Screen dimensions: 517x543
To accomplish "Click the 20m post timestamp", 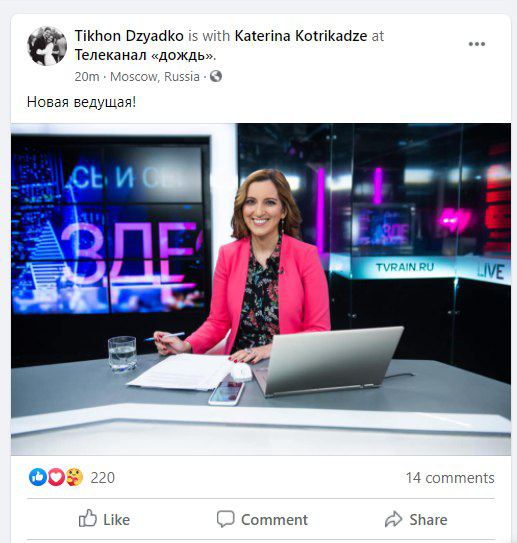I will pos(87,77).
